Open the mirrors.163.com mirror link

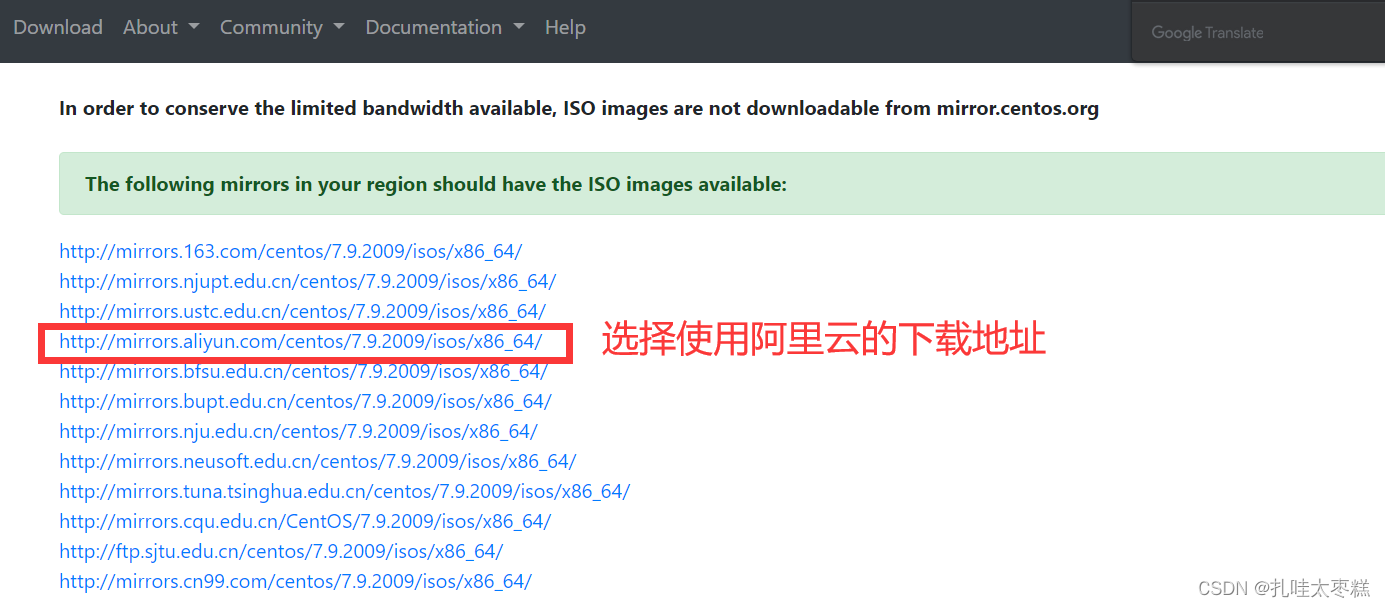pos(290,251)
